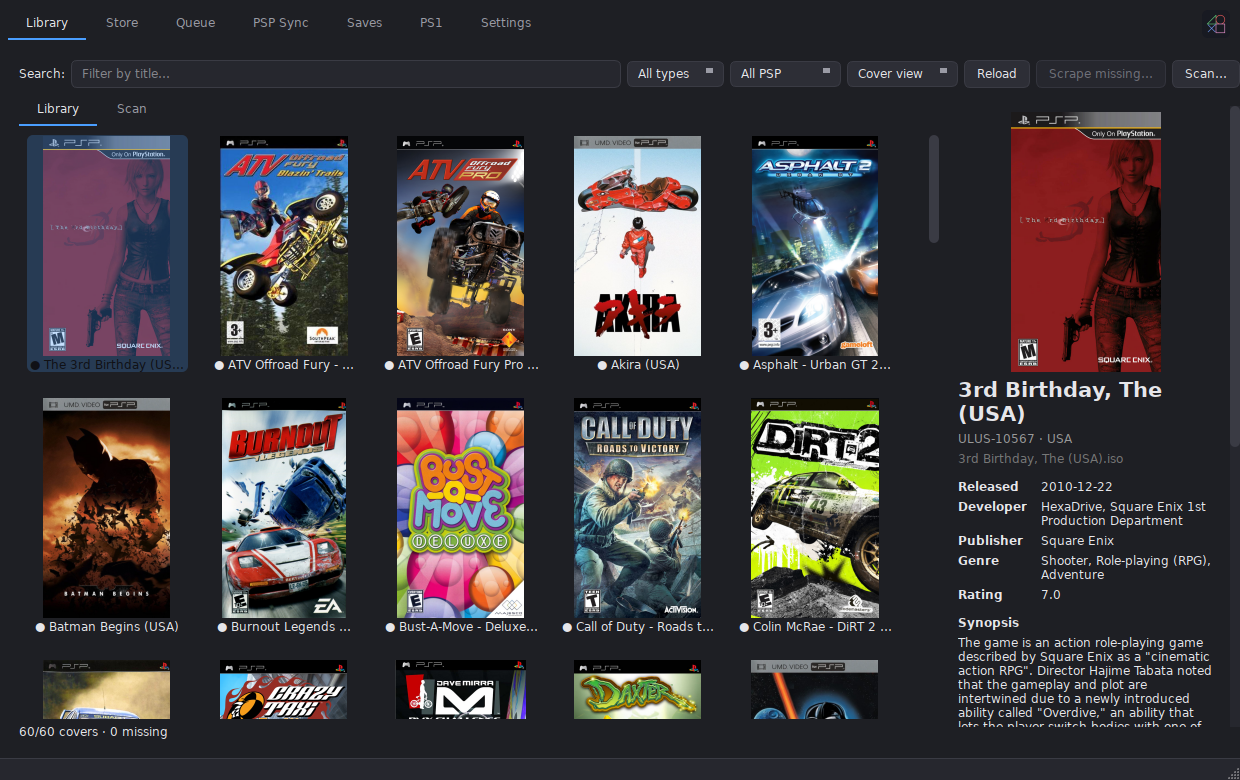Select the Library sub-tab
Image resolution: width=1240 pixels, height=780 pixels.
coord(58,108)
